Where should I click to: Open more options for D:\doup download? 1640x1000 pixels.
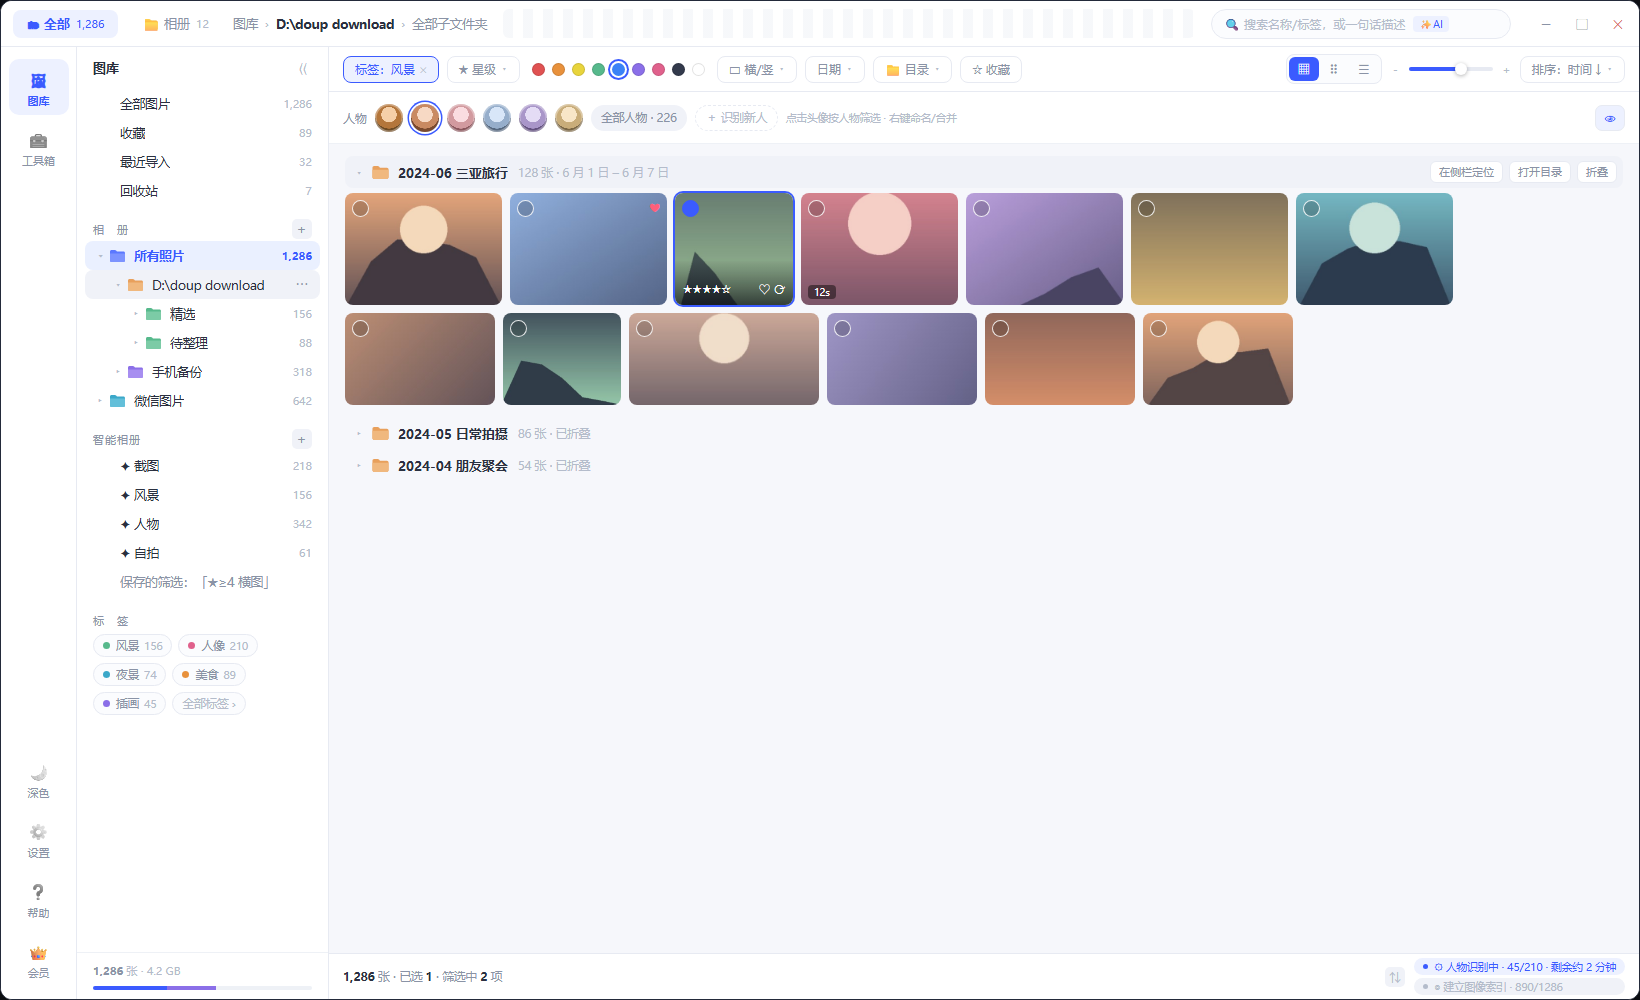(x=302, y=285)
